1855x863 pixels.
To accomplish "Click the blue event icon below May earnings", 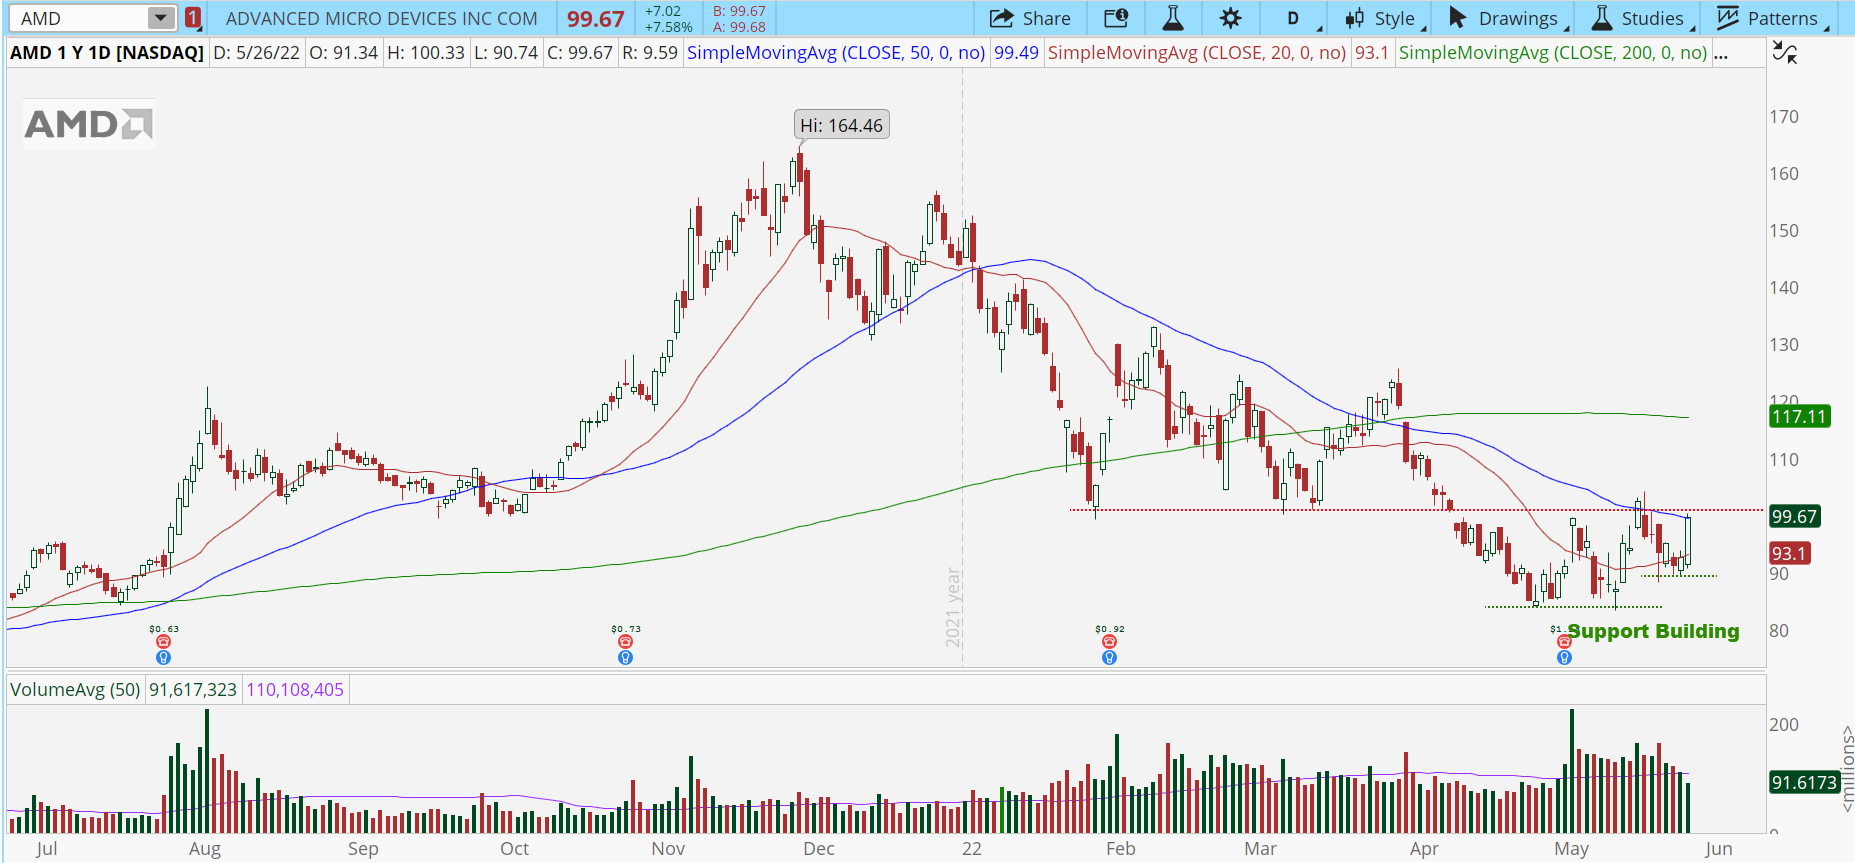I will click(1564, 657).
